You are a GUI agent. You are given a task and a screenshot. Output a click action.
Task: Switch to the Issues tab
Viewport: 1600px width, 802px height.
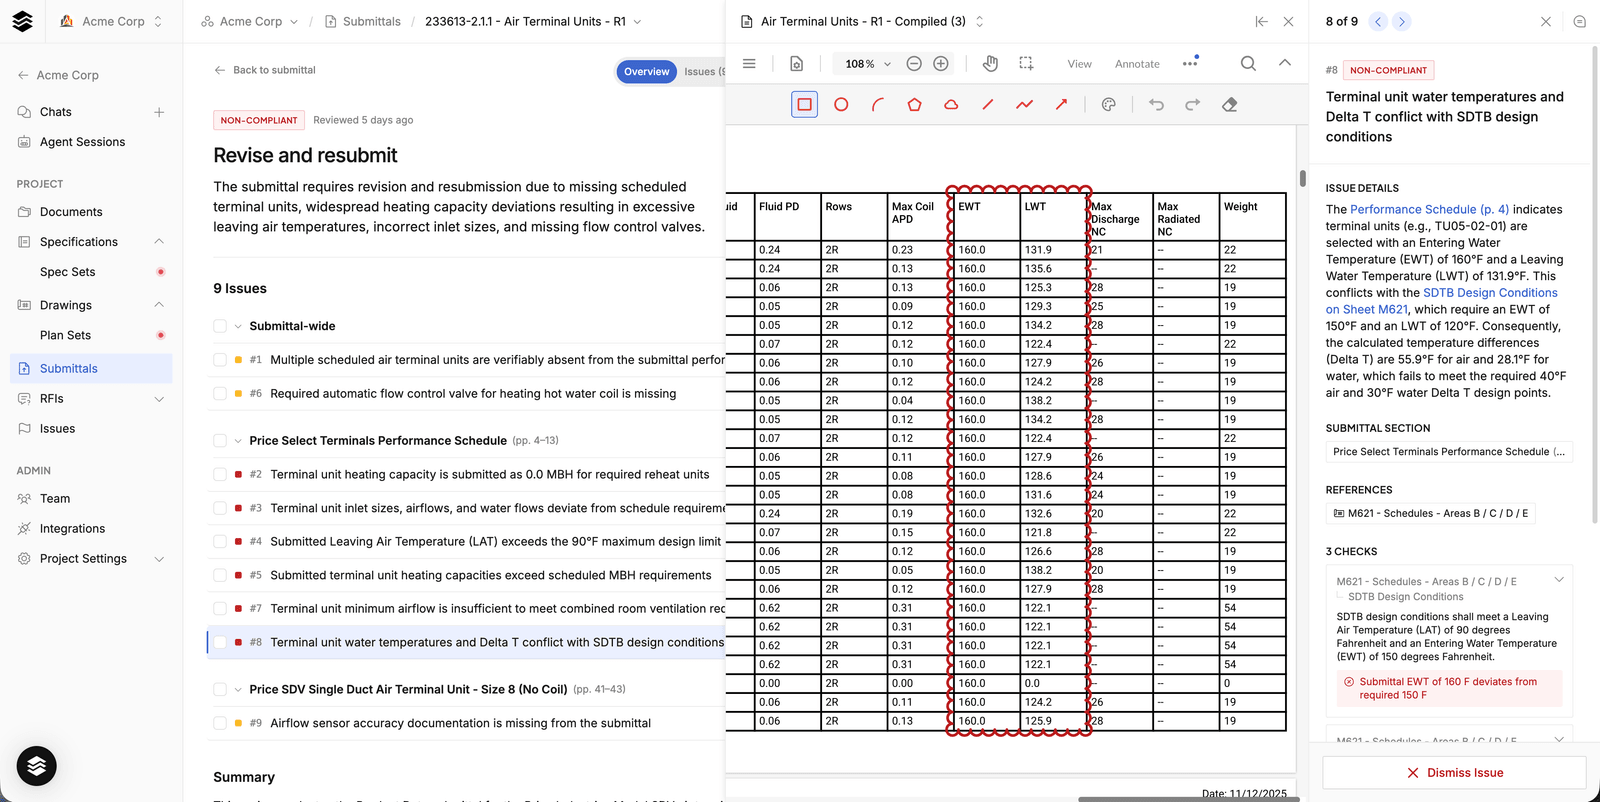(702, 71)
